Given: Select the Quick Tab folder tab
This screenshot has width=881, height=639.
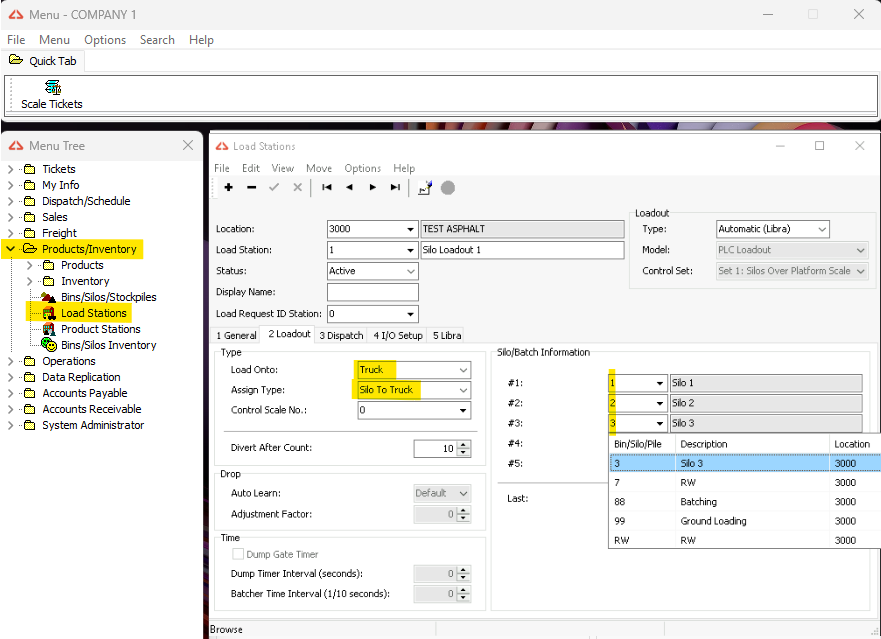Looking at the screenshot, I should coord(43,61).
